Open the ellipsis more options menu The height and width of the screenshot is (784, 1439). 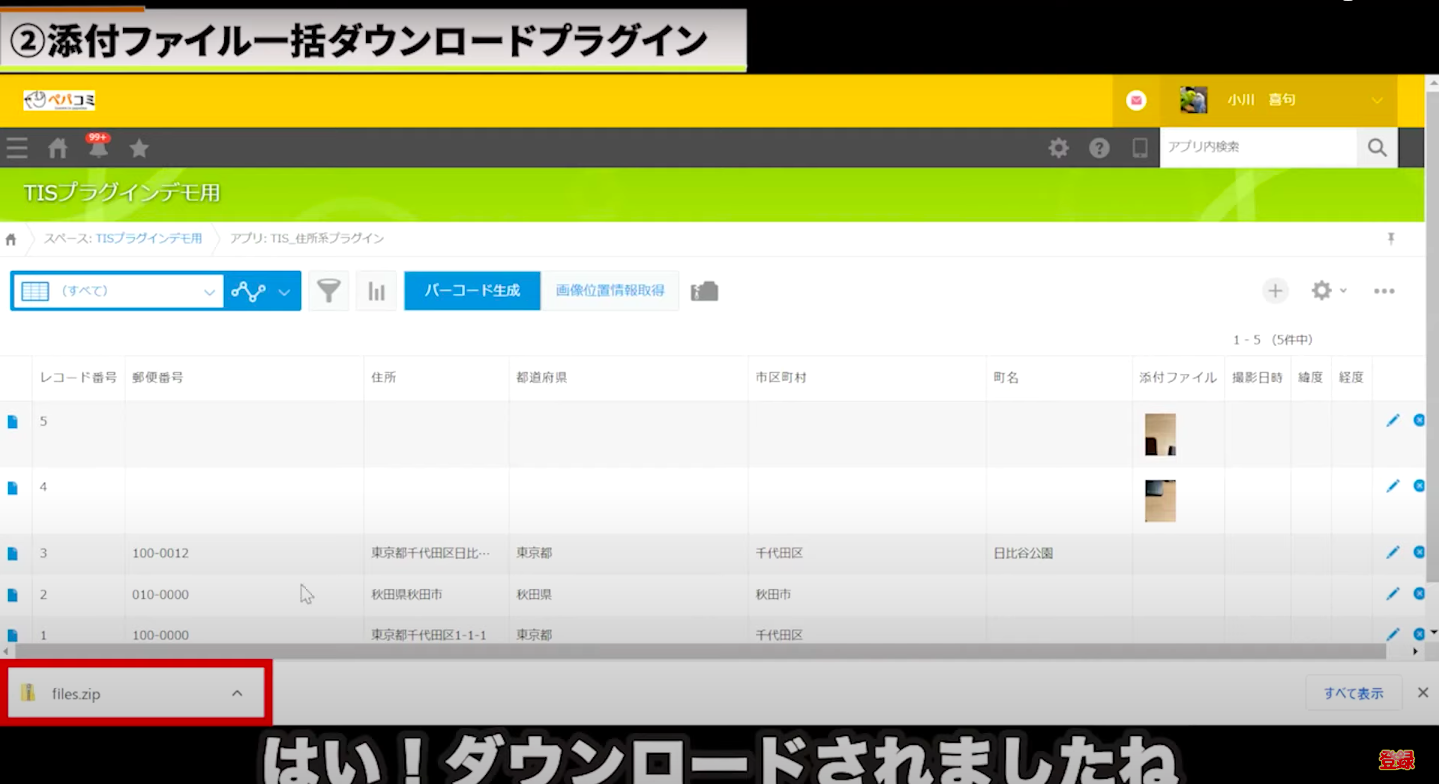tap(1384, 290)
